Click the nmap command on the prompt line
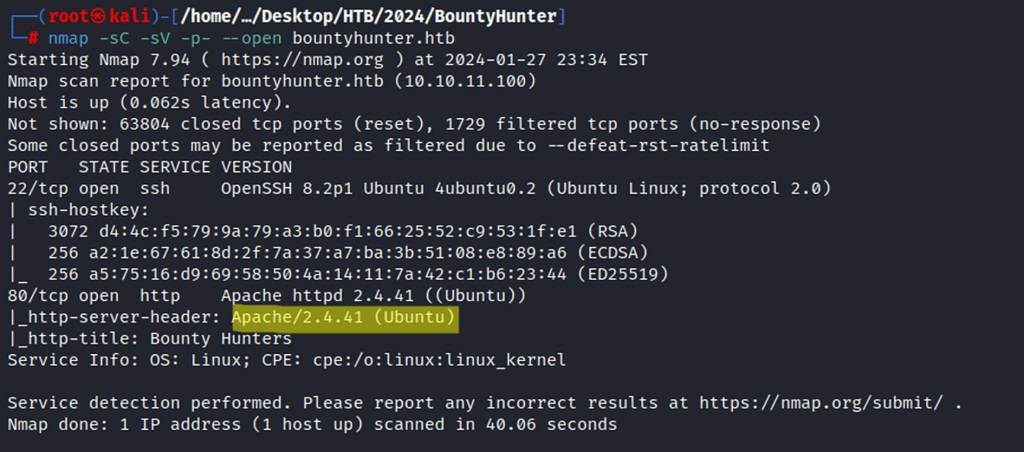The width and height of the screenshot is (1024, 452). (65, 38)
